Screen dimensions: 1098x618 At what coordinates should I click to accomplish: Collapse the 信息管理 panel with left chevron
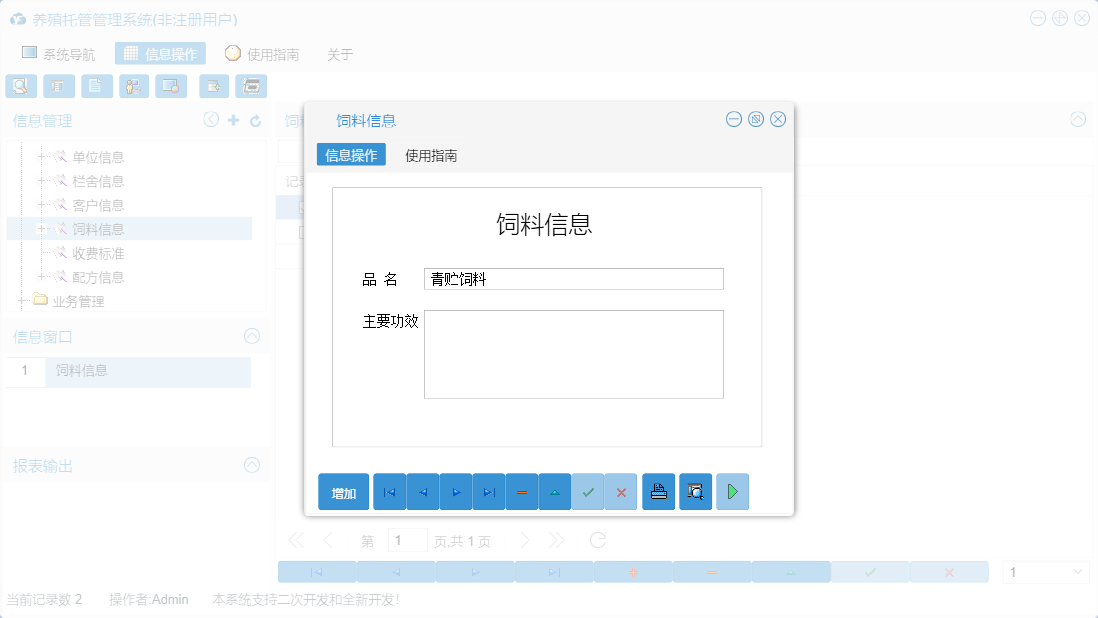pyautogui.click(x=211, y=120)
